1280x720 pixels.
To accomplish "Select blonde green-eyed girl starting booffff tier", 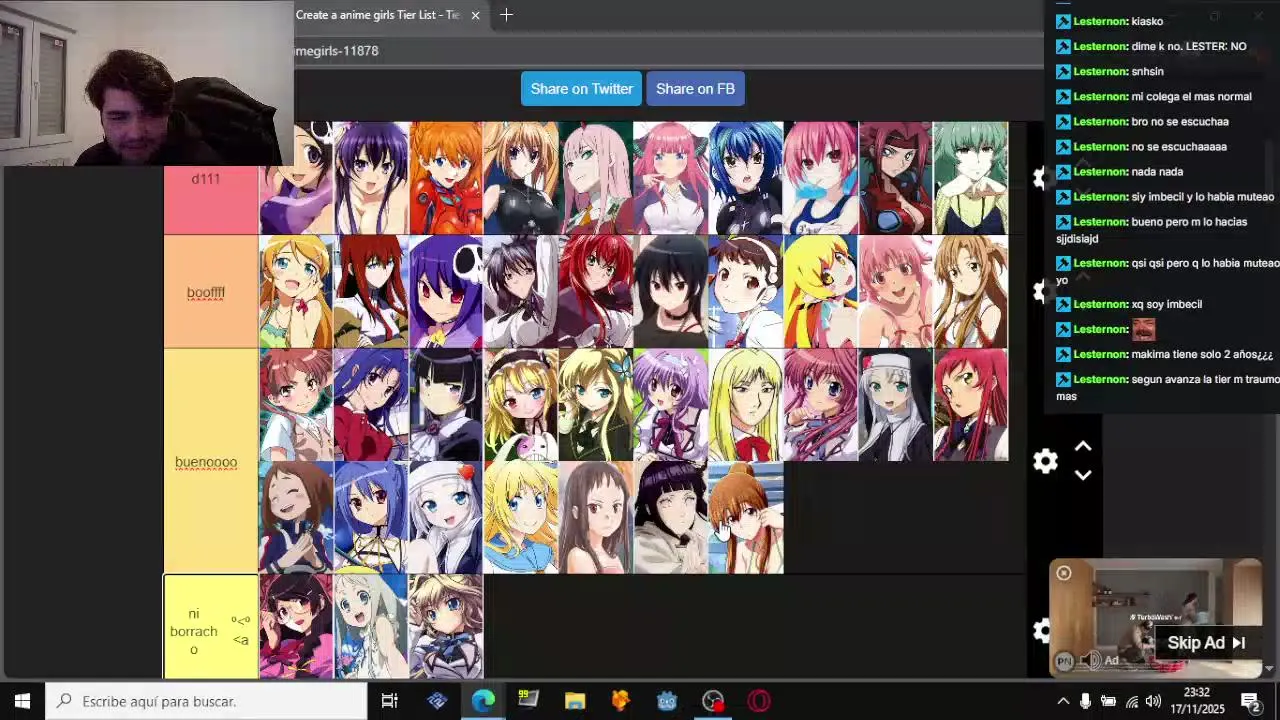I will pos(296,291).
